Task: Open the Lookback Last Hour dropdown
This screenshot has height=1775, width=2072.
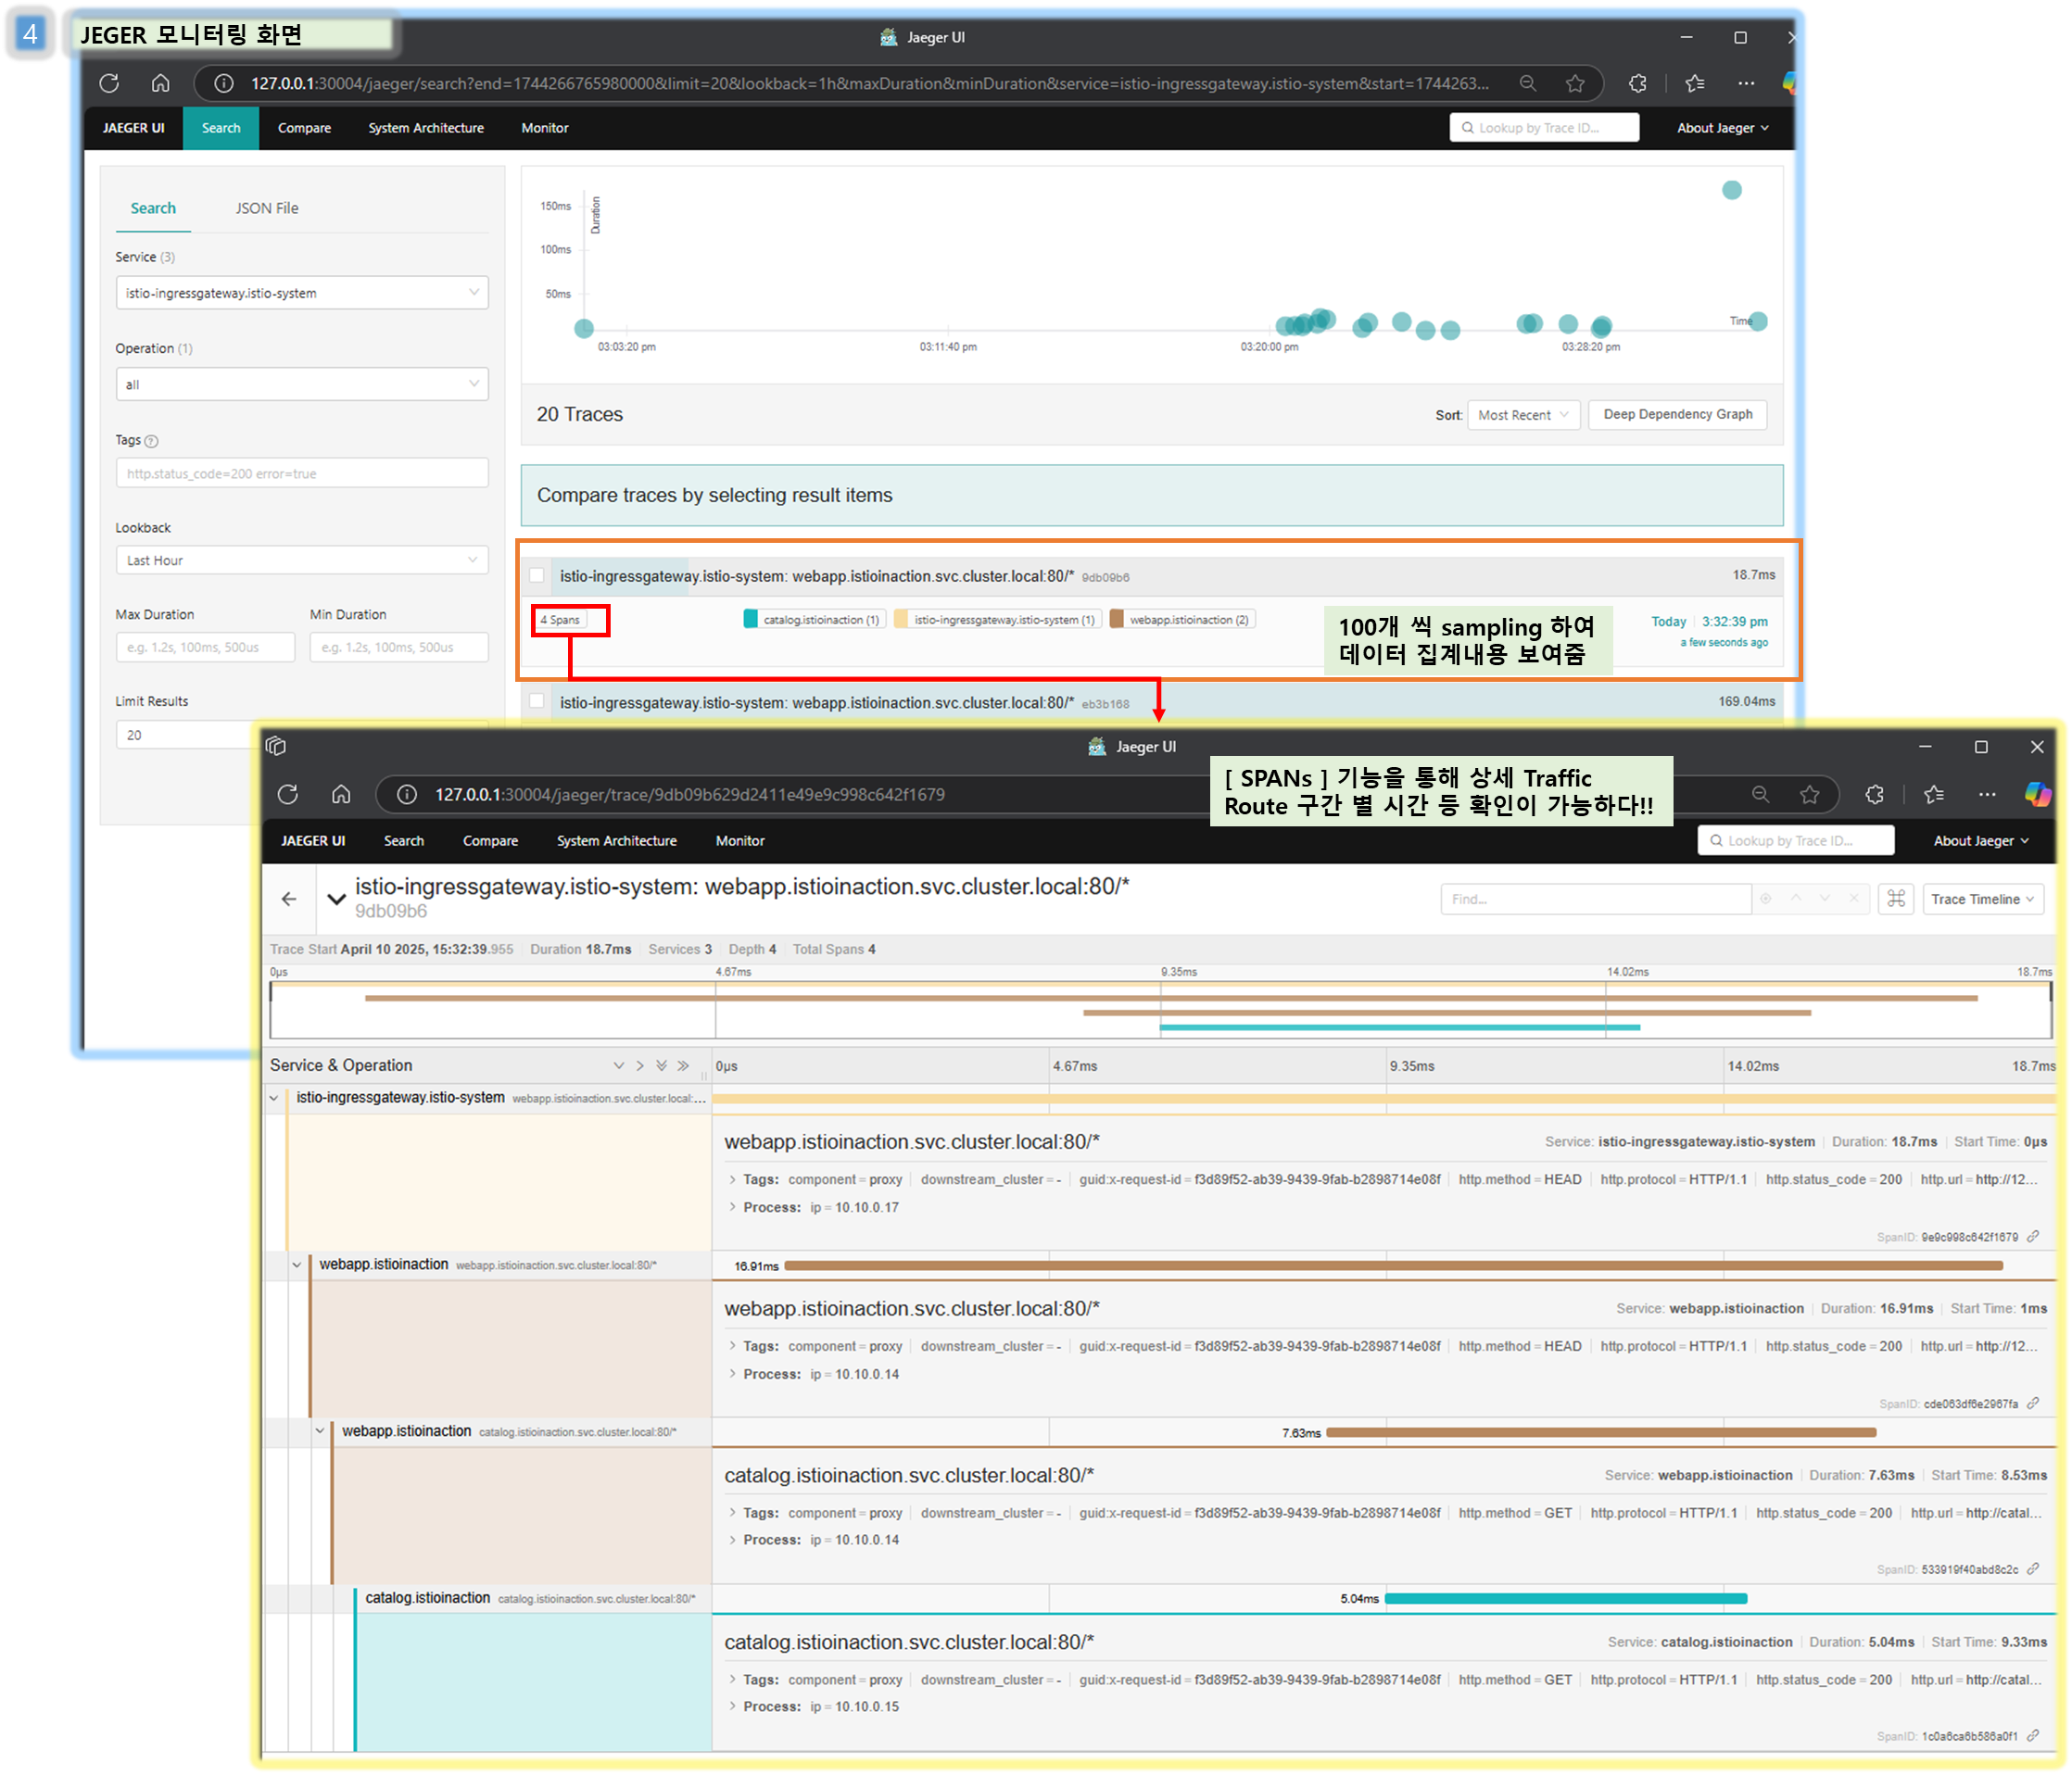Action: click(x=301, y=560)
